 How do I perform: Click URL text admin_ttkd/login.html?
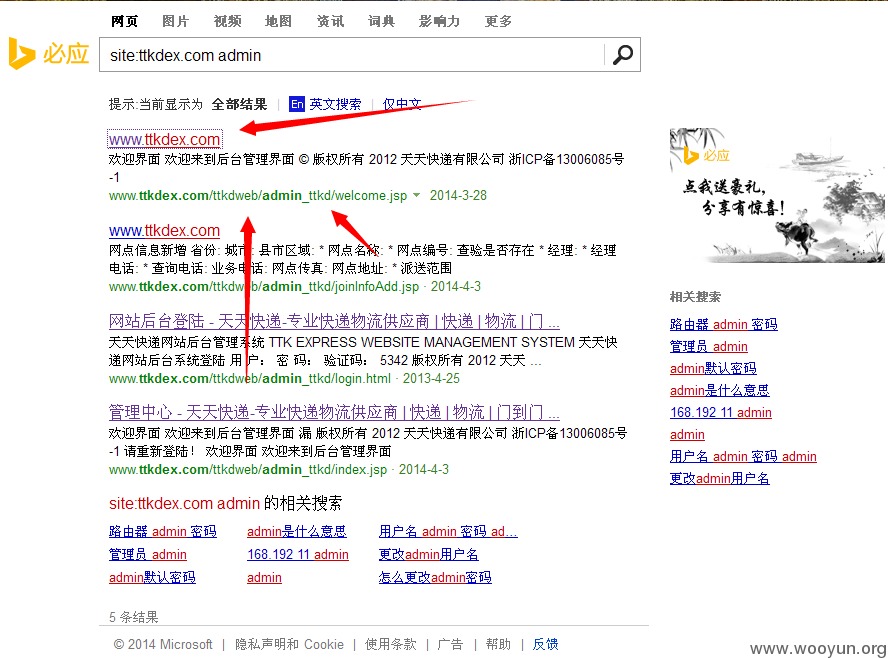point(327,378)
